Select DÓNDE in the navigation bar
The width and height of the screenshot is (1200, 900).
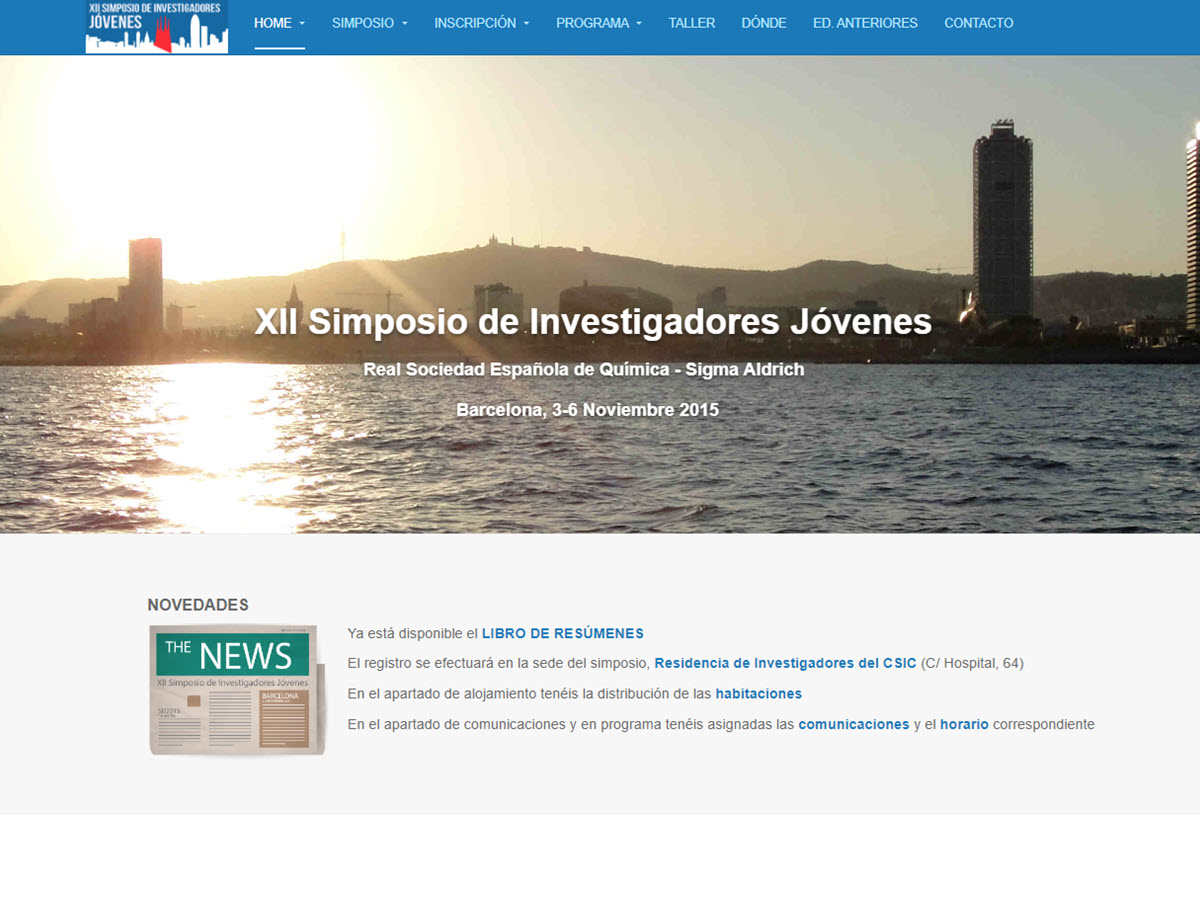pos(763,23)
